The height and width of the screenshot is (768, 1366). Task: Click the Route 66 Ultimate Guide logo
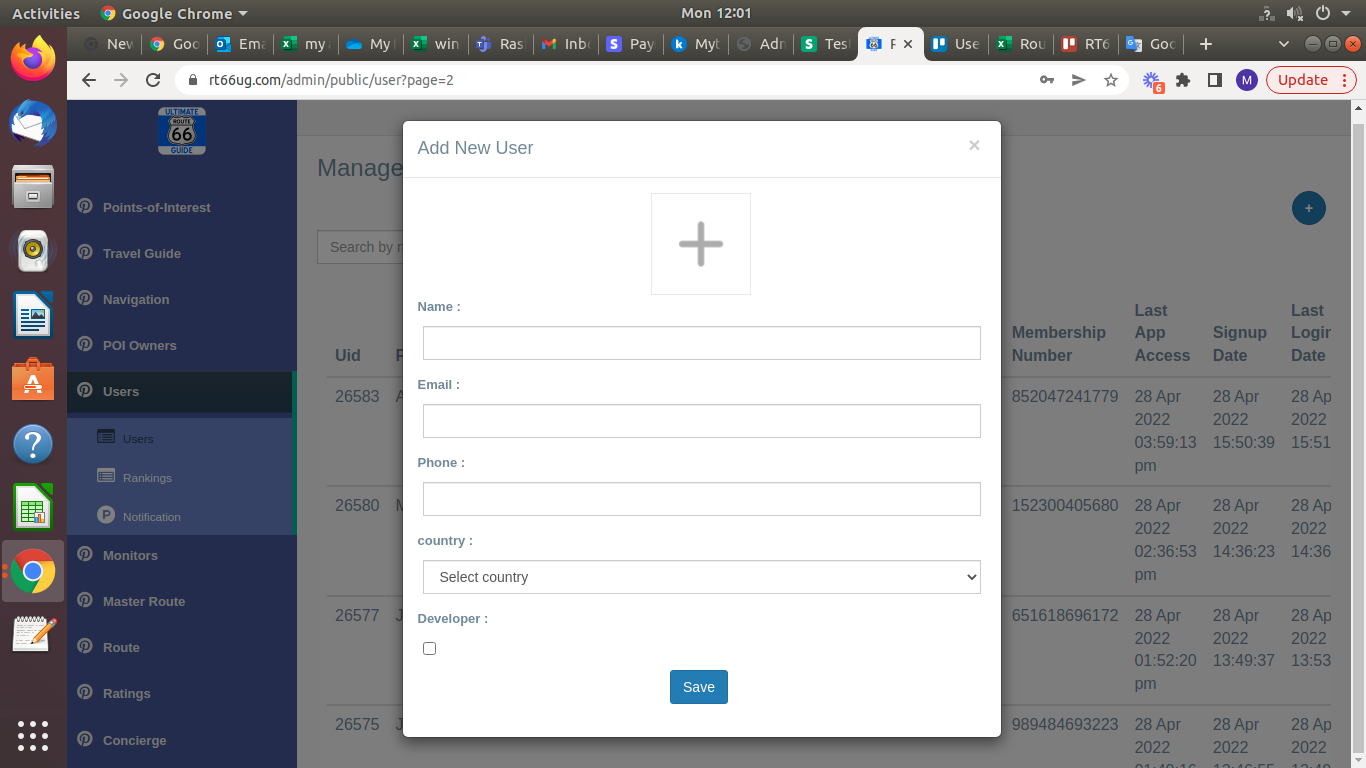182,131
